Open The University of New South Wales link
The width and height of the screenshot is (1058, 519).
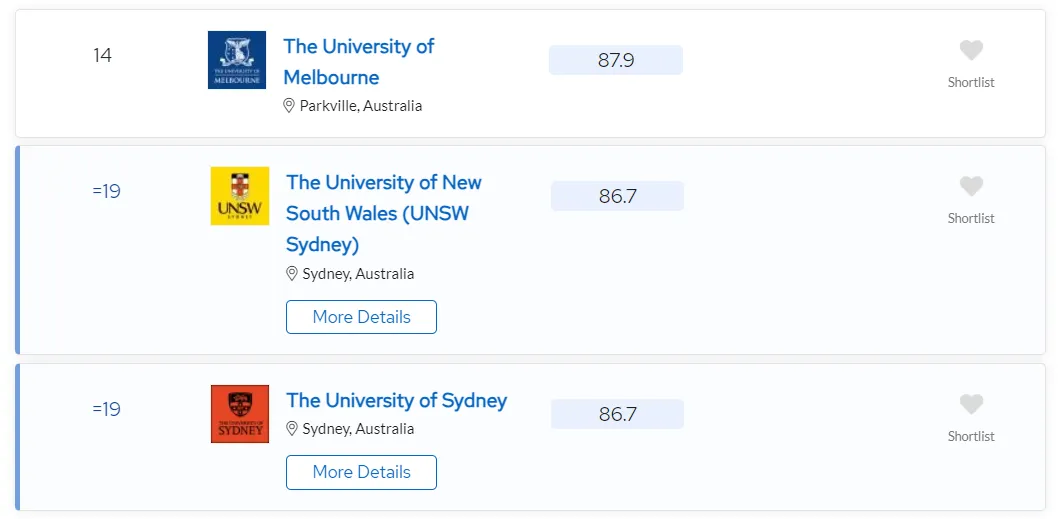[384, 213]
